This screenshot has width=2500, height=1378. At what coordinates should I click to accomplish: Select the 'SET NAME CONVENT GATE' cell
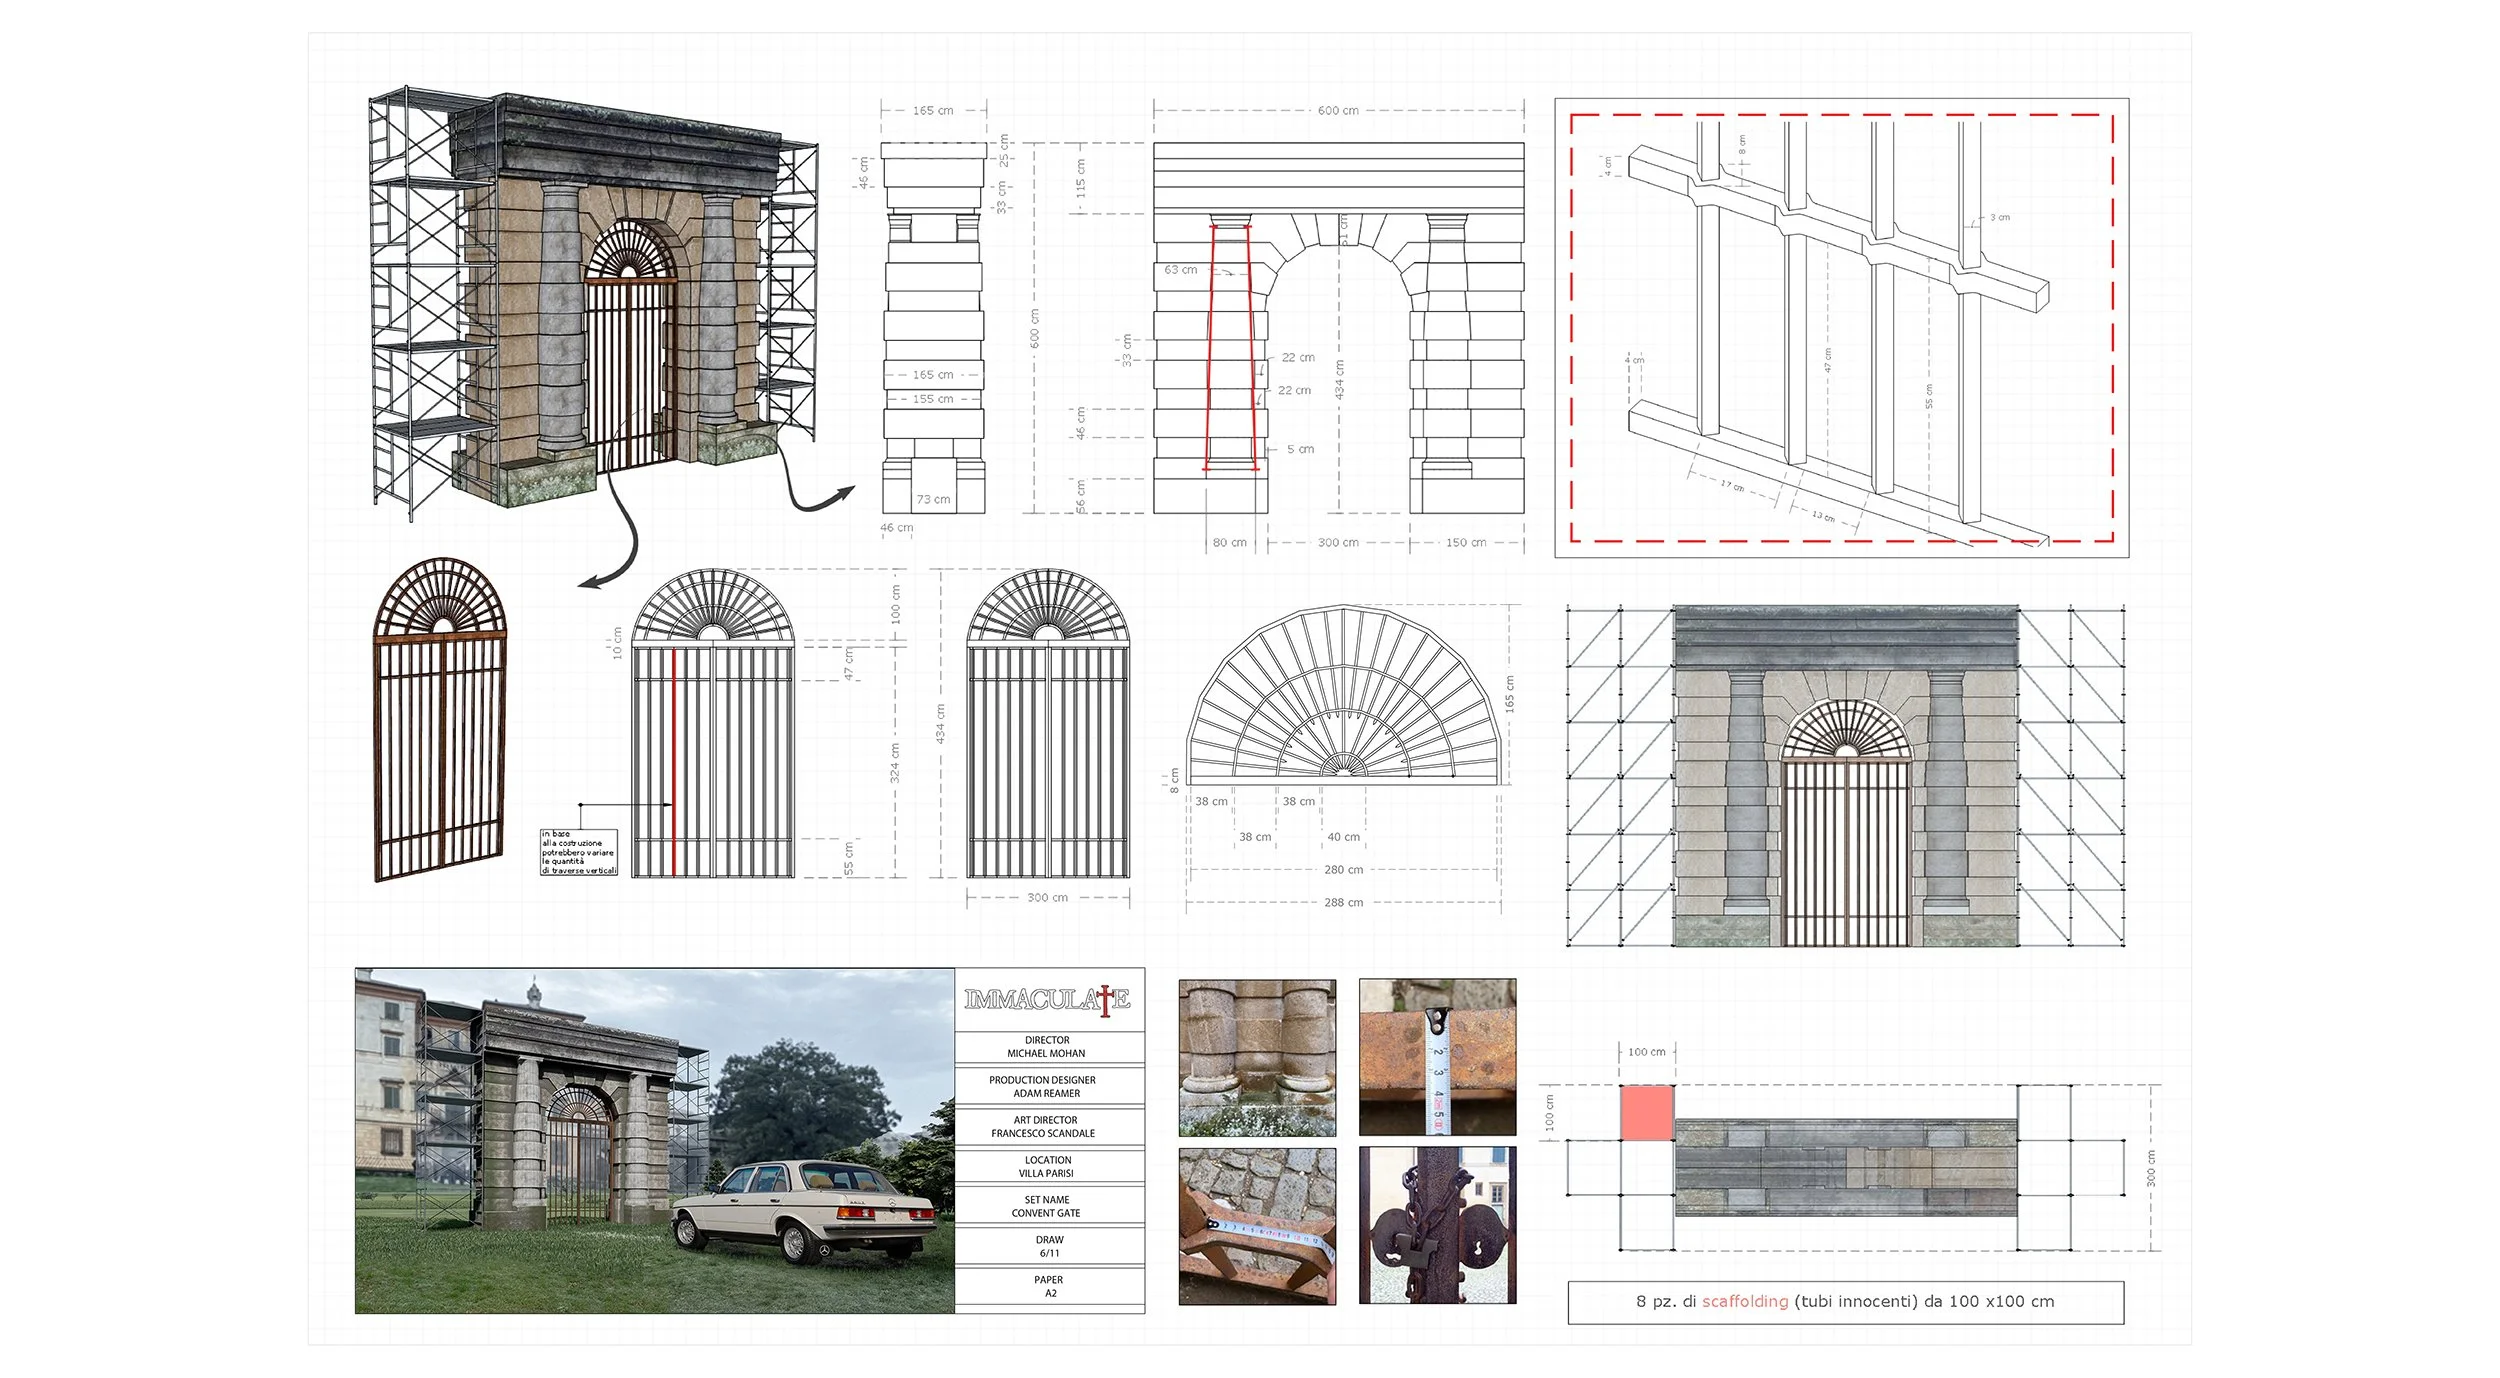pyautogui.click(x=1049, y=1206)
